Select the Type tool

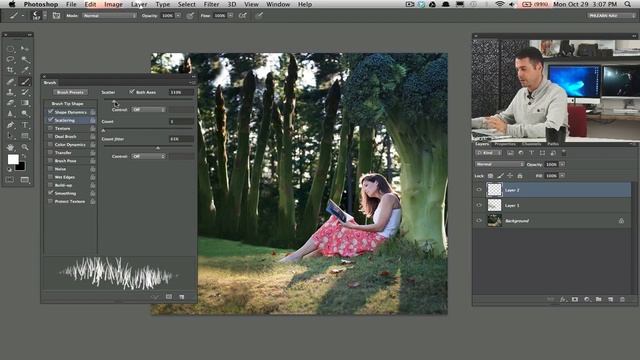coord(25,125)
